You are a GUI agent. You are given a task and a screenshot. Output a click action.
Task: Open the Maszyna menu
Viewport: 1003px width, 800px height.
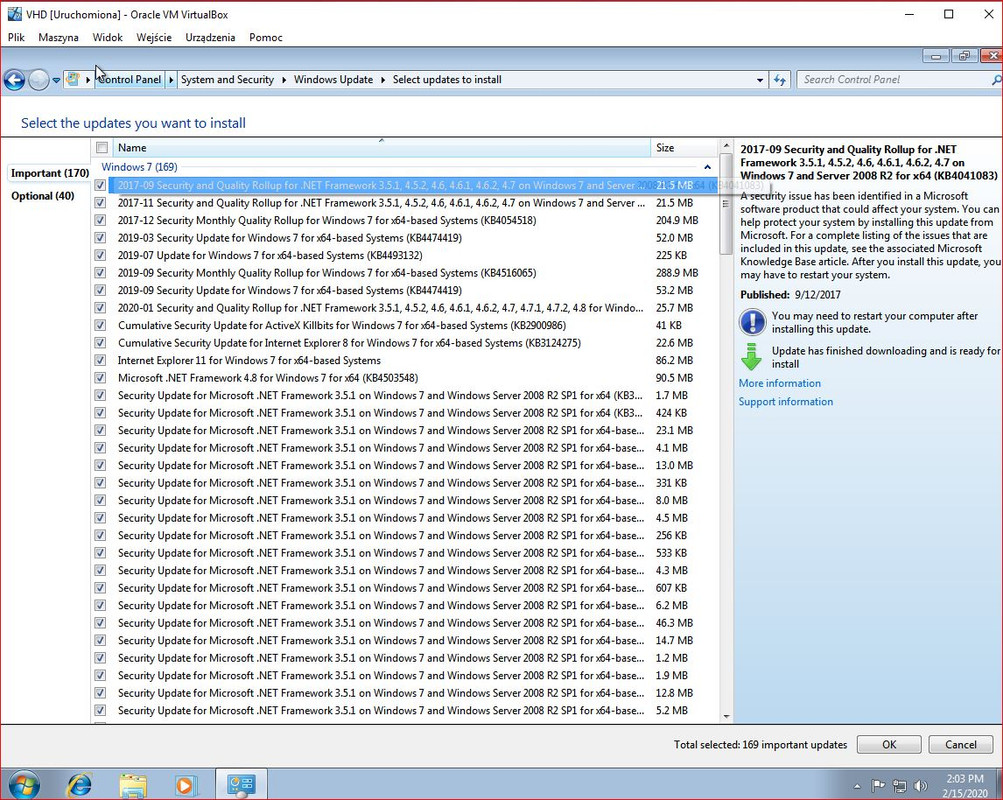58,37
